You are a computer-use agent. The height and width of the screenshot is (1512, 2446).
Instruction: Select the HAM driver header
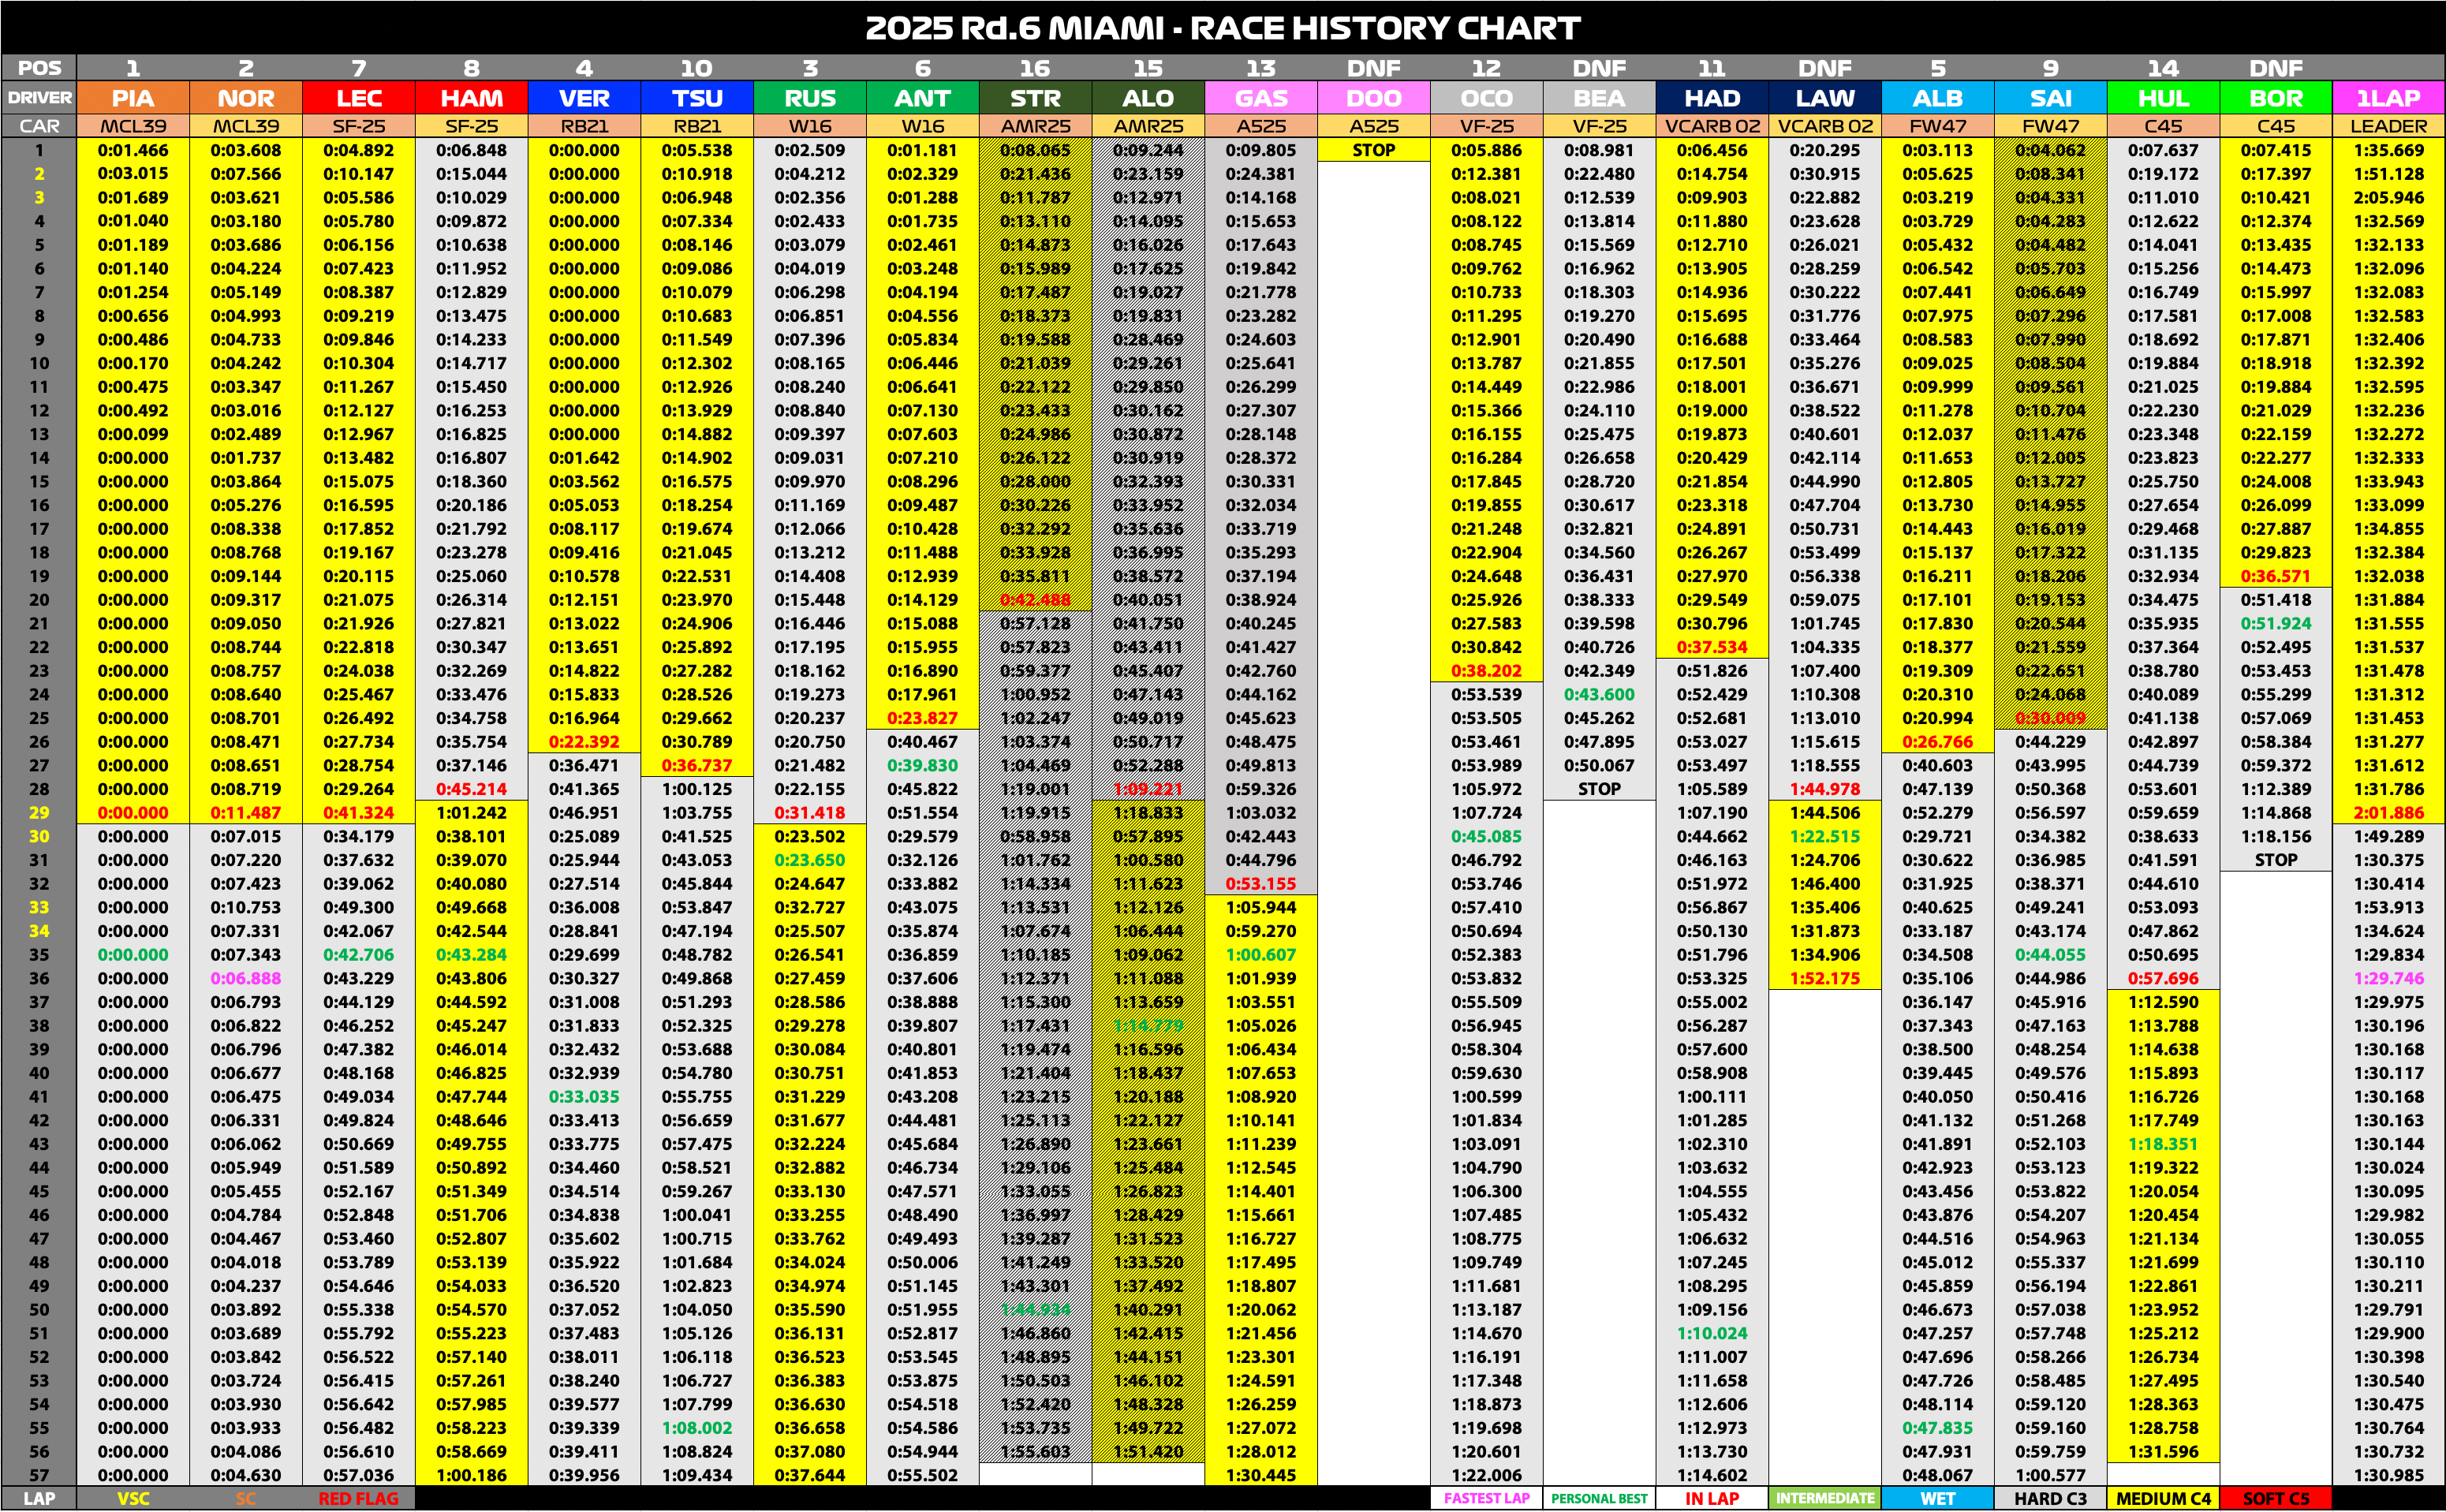(472, 98)
